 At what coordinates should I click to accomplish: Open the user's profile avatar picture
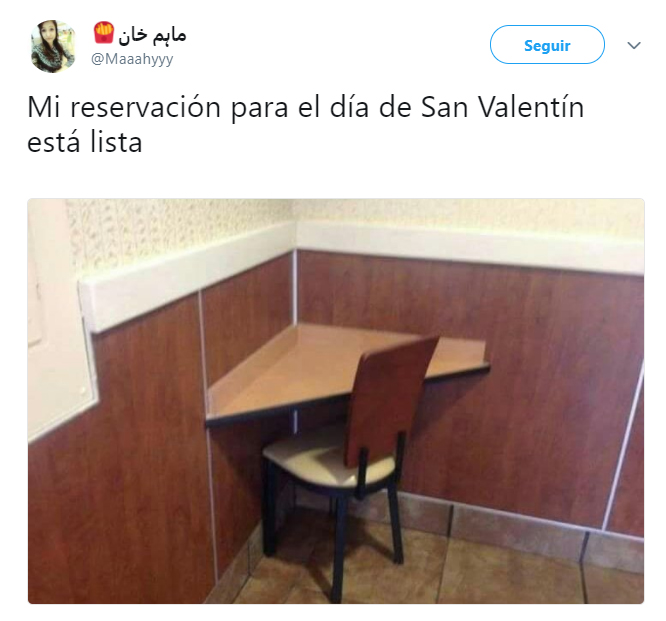(53, 46)
